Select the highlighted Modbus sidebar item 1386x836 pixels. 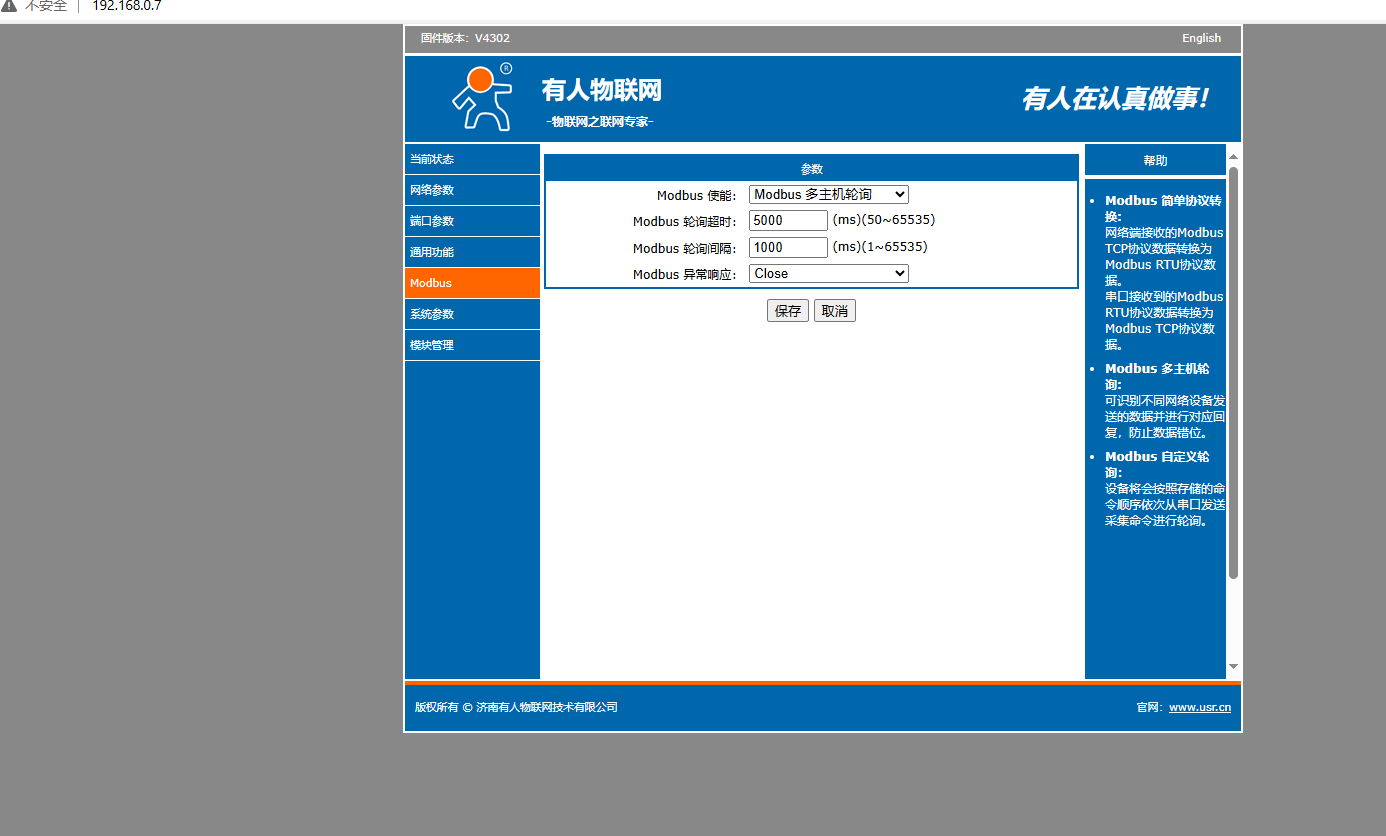pyautogui.click(x=472, y=283)
